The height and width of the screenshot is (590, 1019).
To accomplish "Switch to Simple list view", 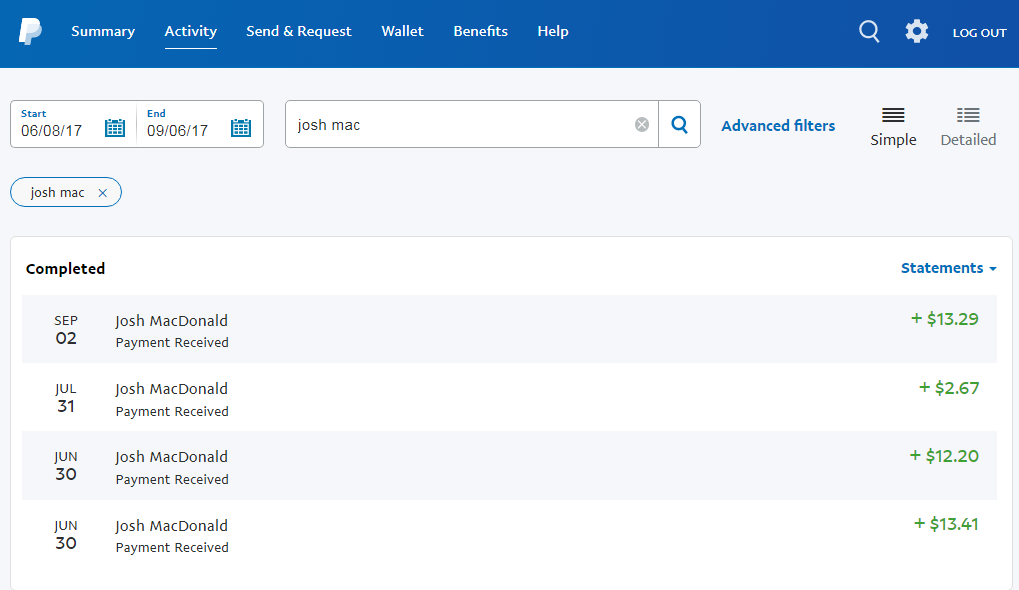I will [893, 126].
